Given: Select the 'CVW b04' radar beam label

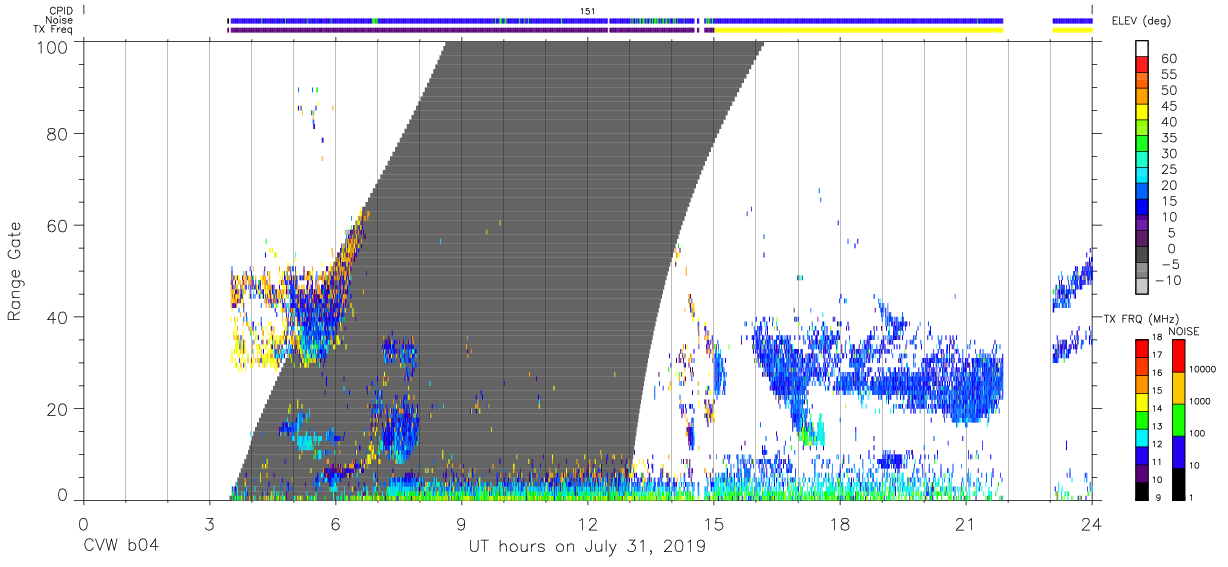Looking at the screenshot, I should (121, 547).
